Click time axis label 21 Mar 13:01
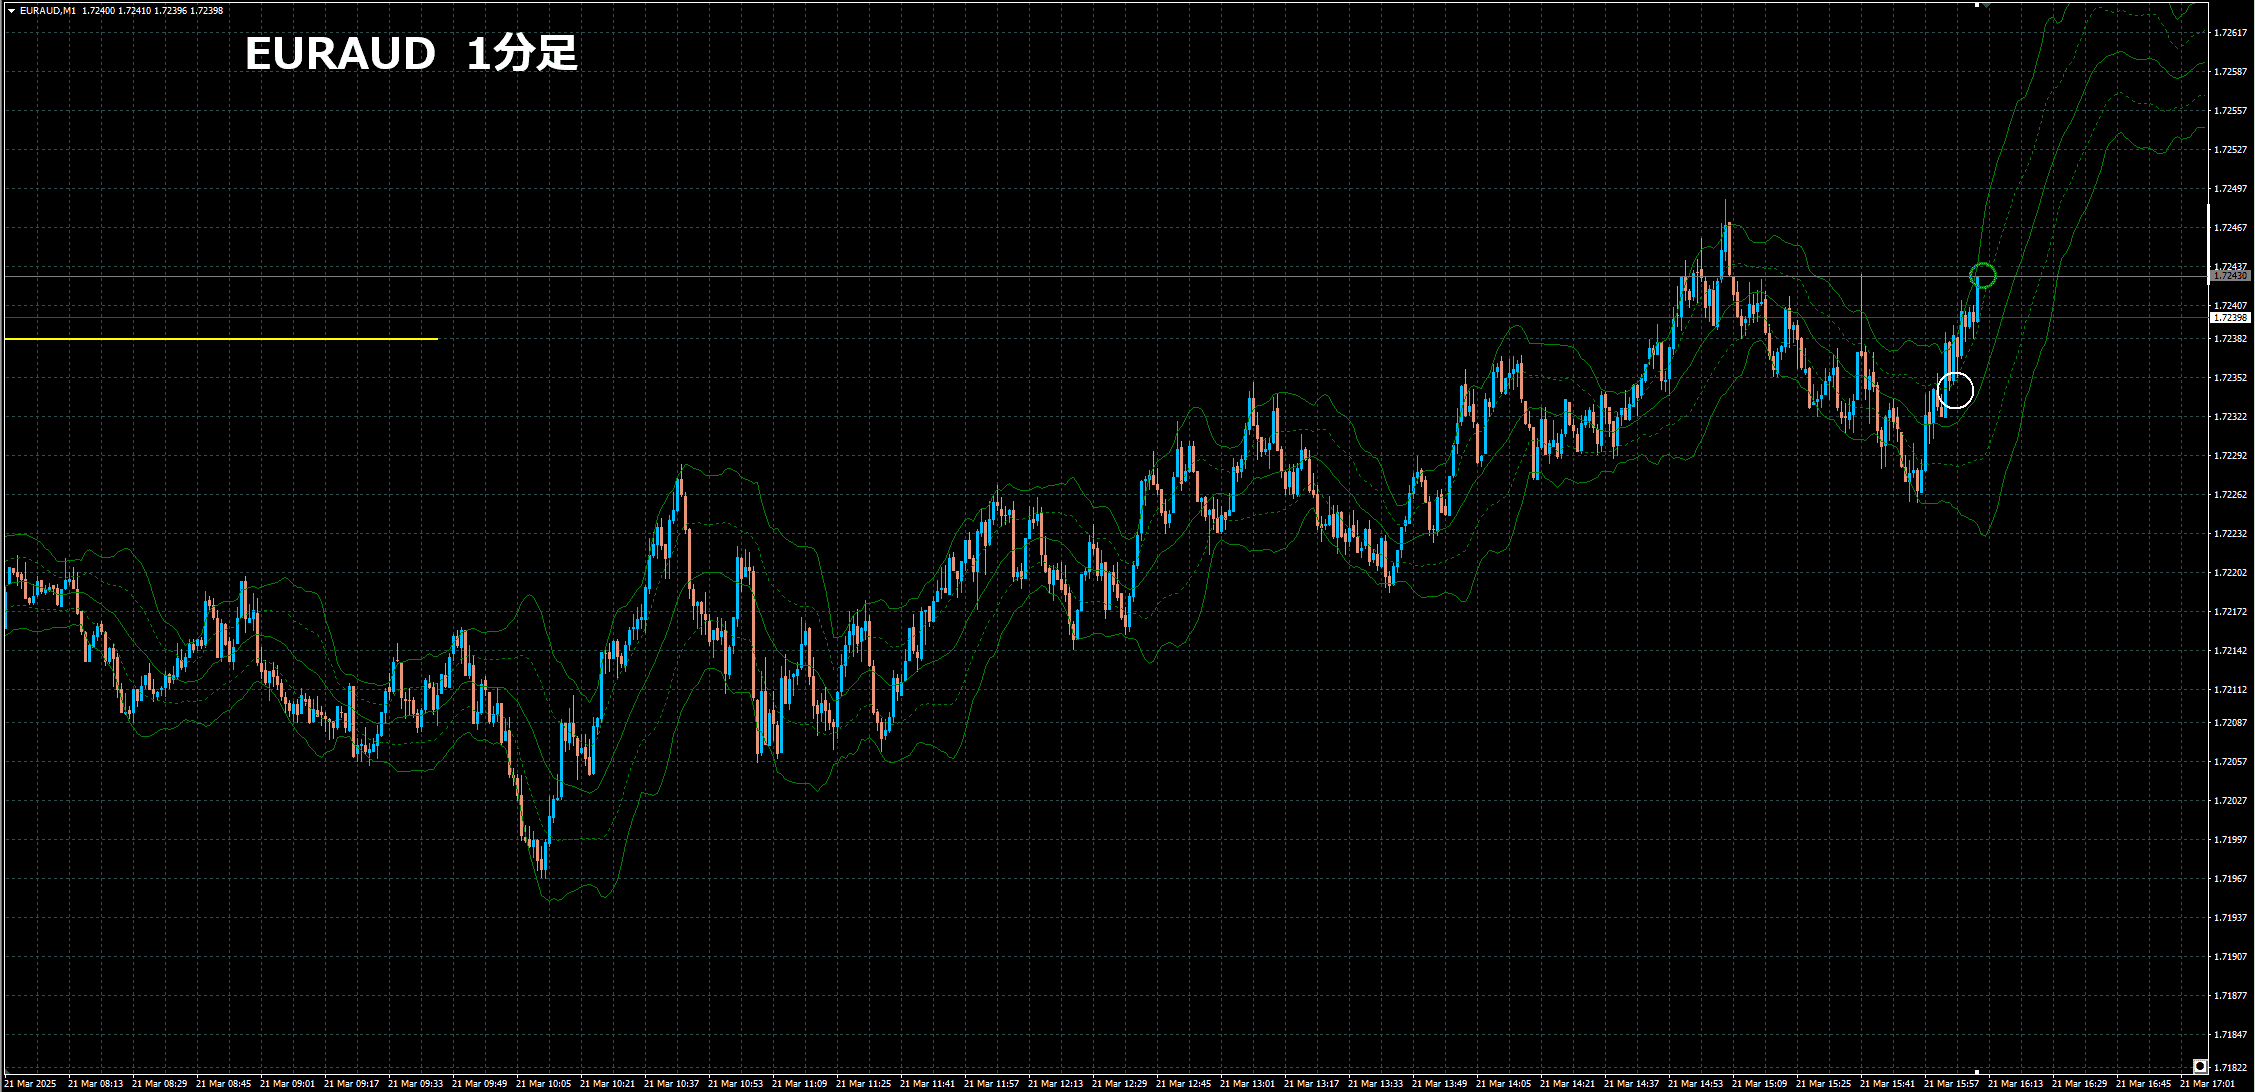Screen dimensions: 2255x1092 [1248, 1084]
